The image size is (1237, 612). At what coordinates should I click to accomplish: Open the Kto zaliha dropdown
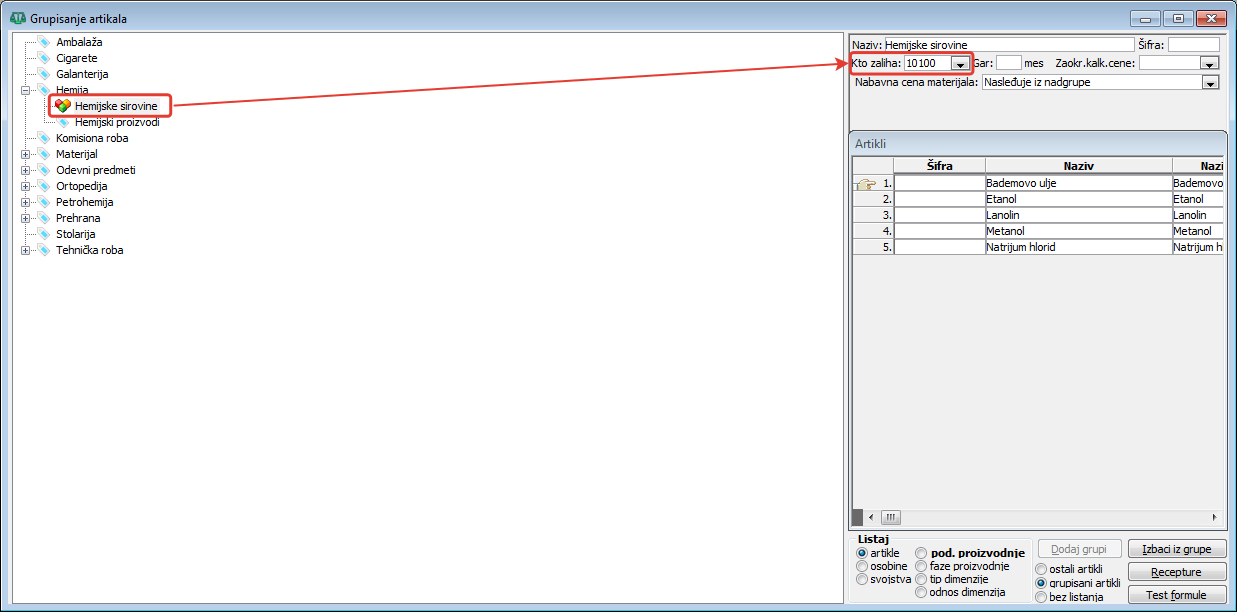tap(959, 64)
